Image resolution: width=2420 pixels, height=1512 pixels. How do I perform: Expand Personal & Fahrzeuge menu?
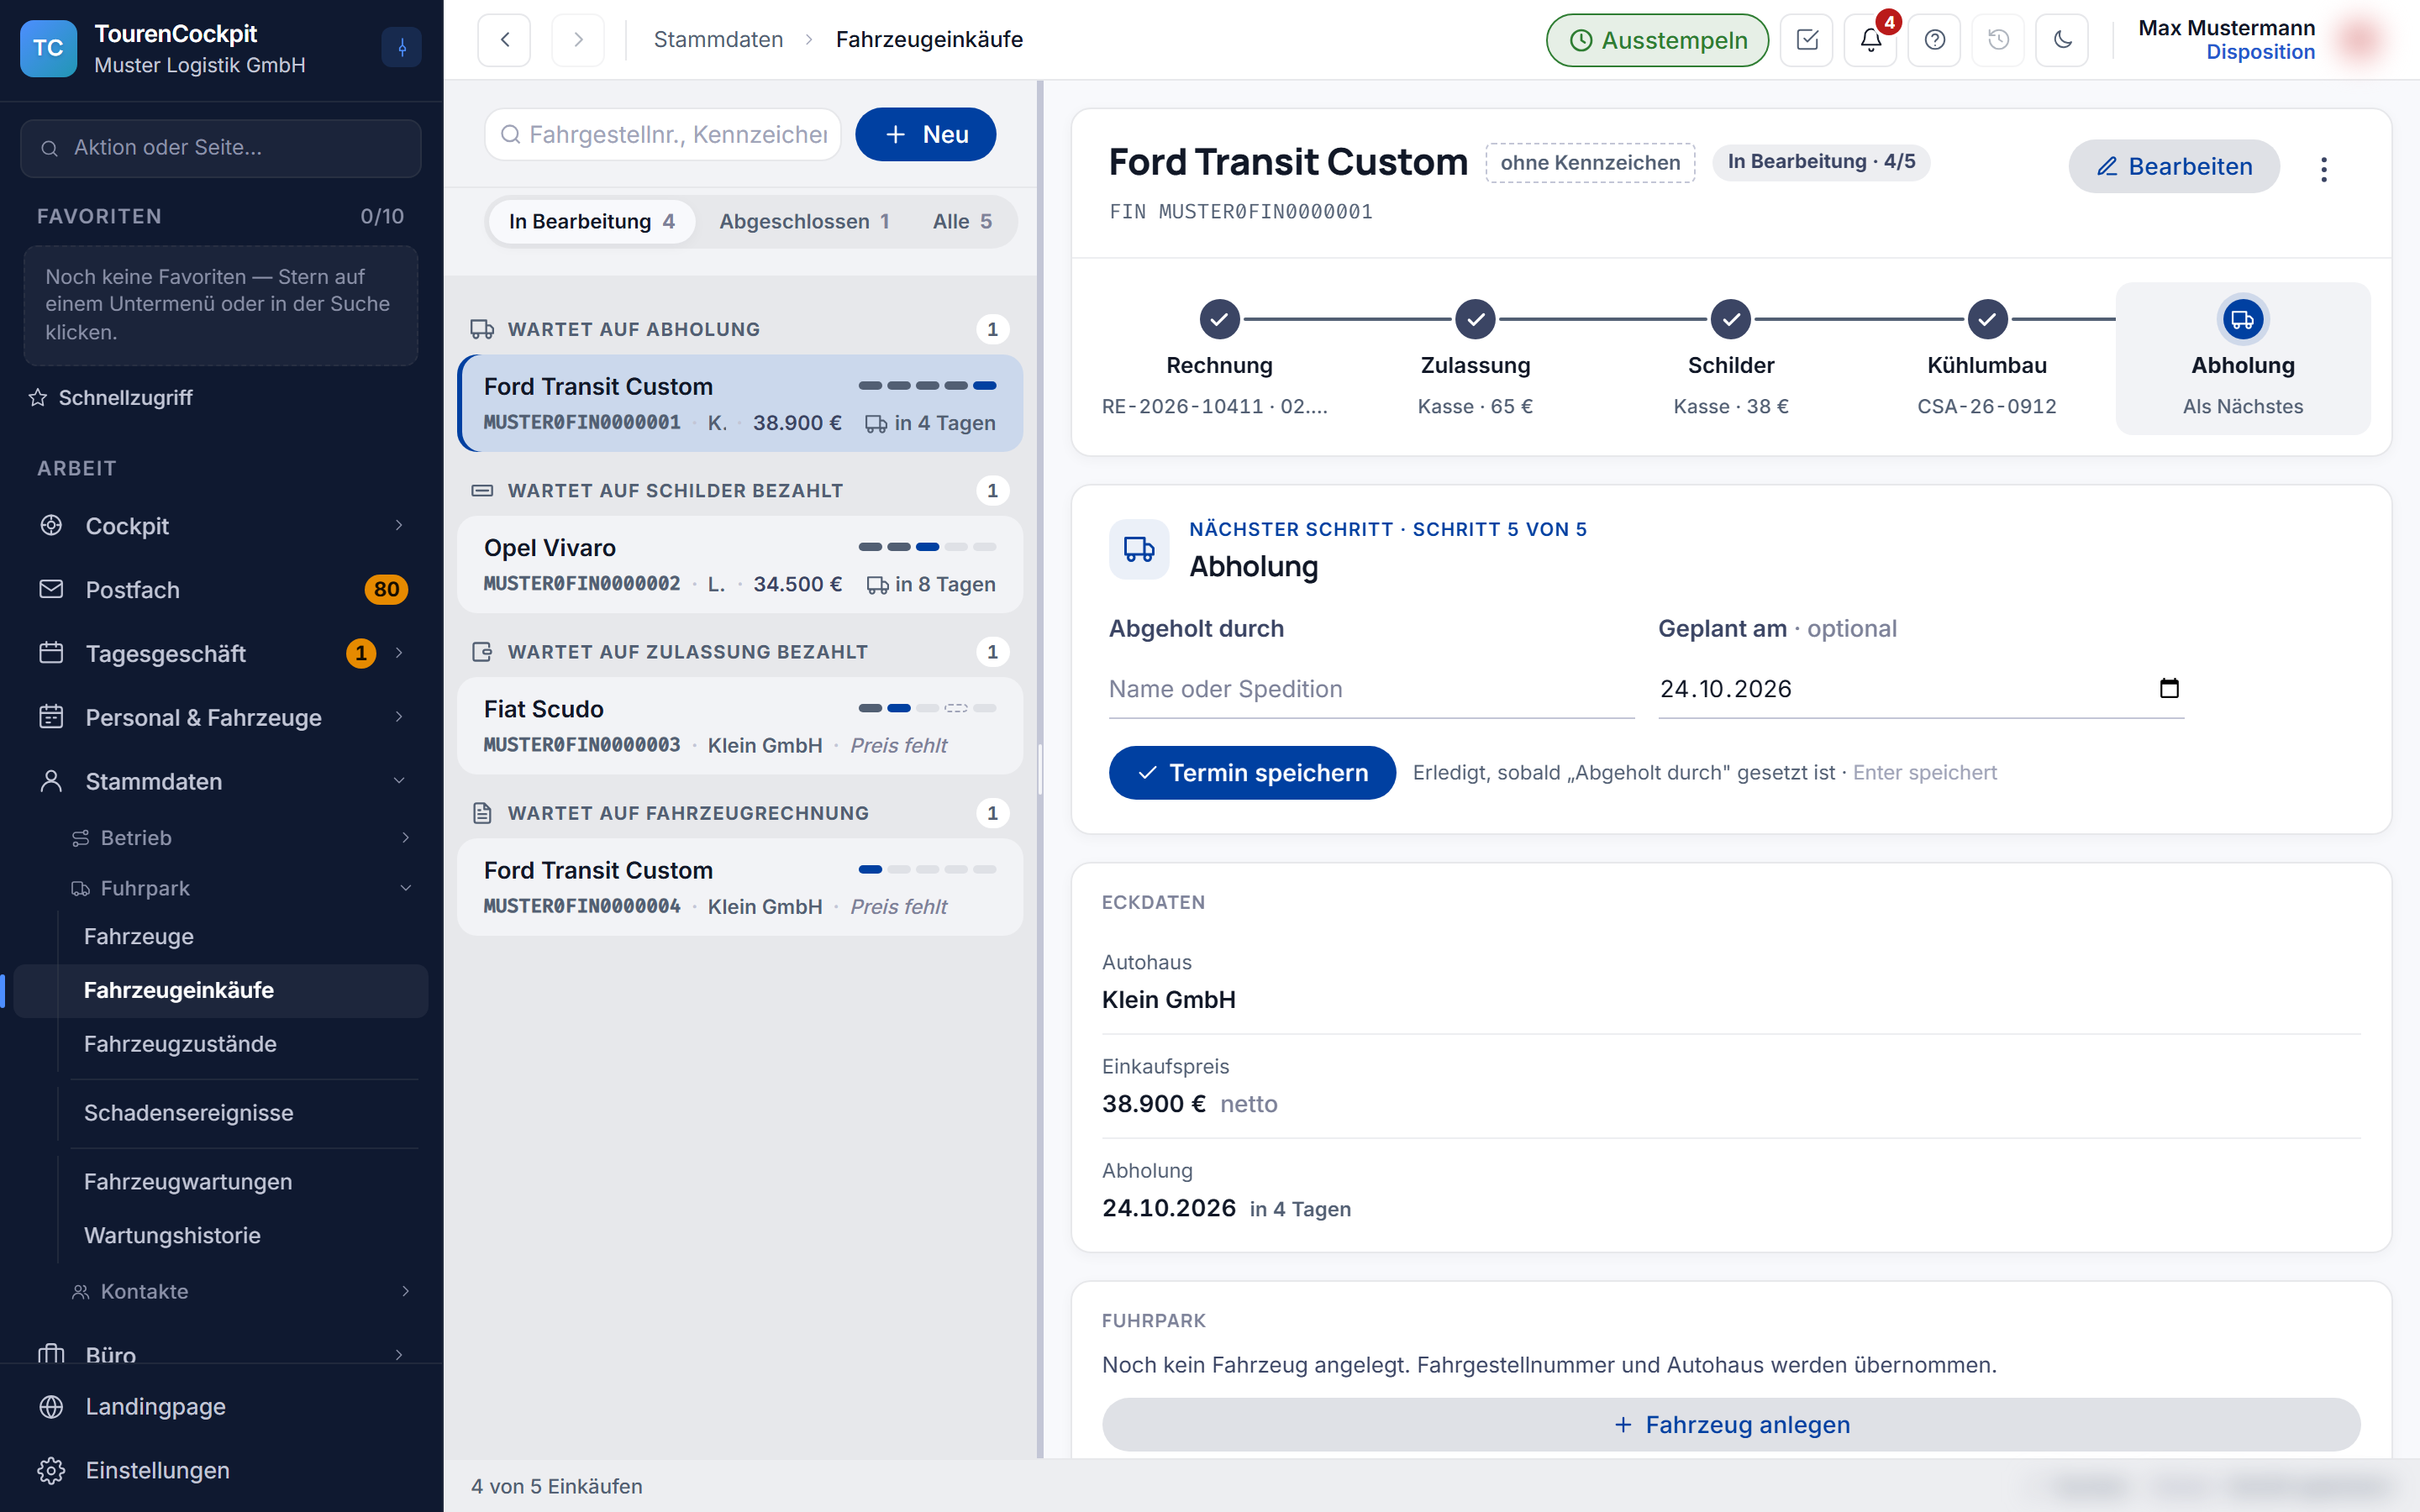pyautogui.click(x=221, y=717)
